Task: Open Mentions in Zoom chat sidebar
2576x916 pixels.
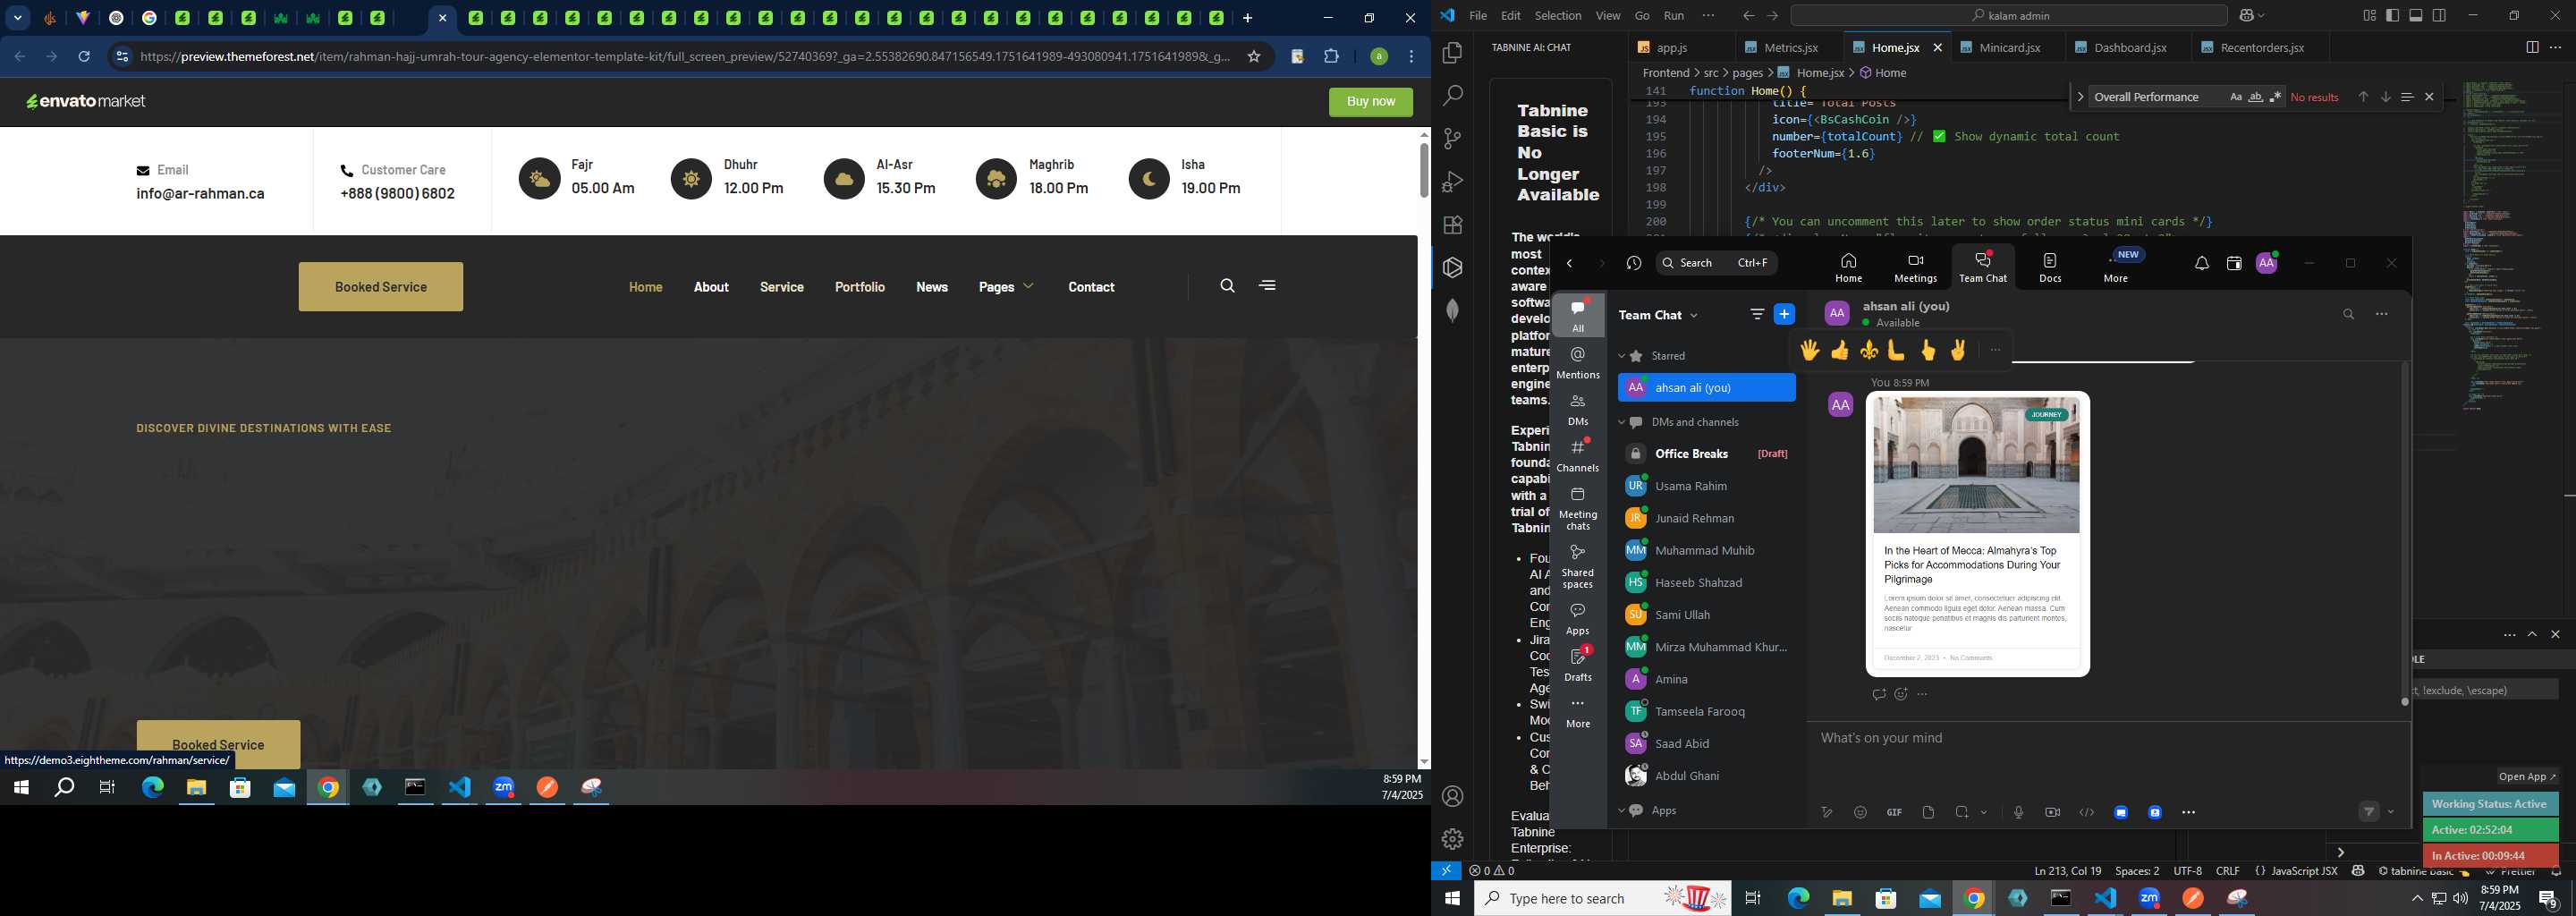Action: pyautogui.click(x=1578, y=362)
